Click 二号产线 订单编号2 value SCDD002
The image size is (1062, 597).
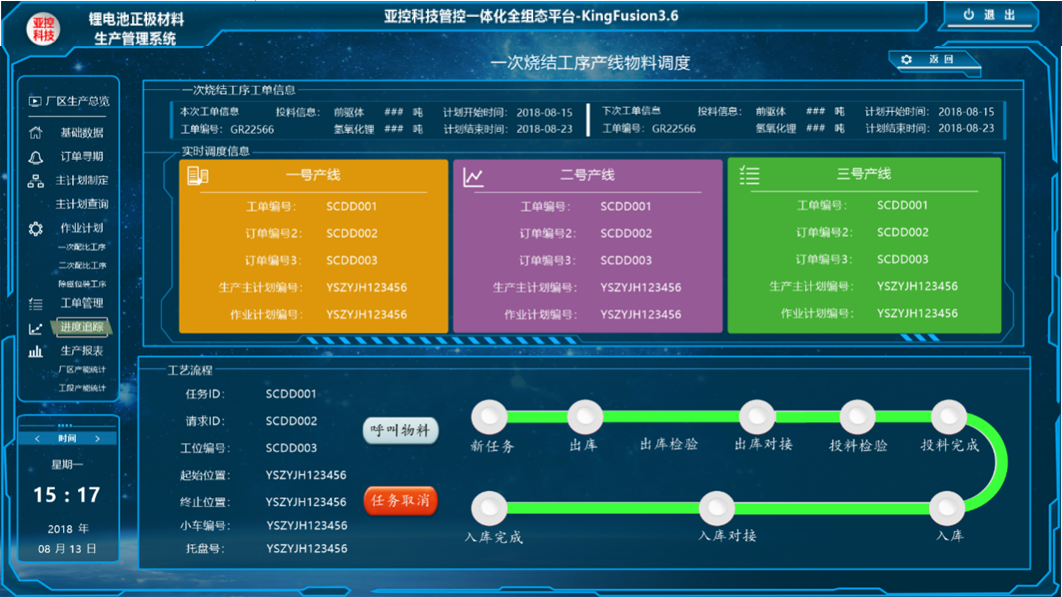(x=626, y=233)
